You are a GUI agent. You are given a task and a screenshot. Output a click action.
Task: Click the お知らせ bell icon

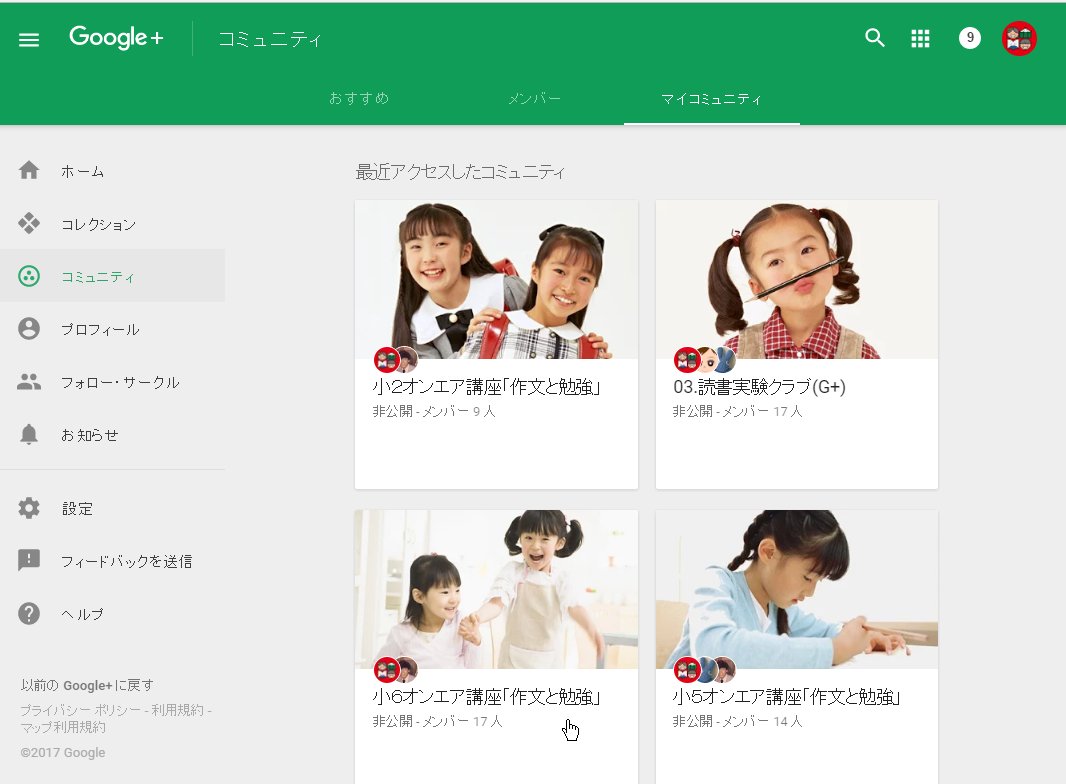pyautogui.click(x=29, y=434)
